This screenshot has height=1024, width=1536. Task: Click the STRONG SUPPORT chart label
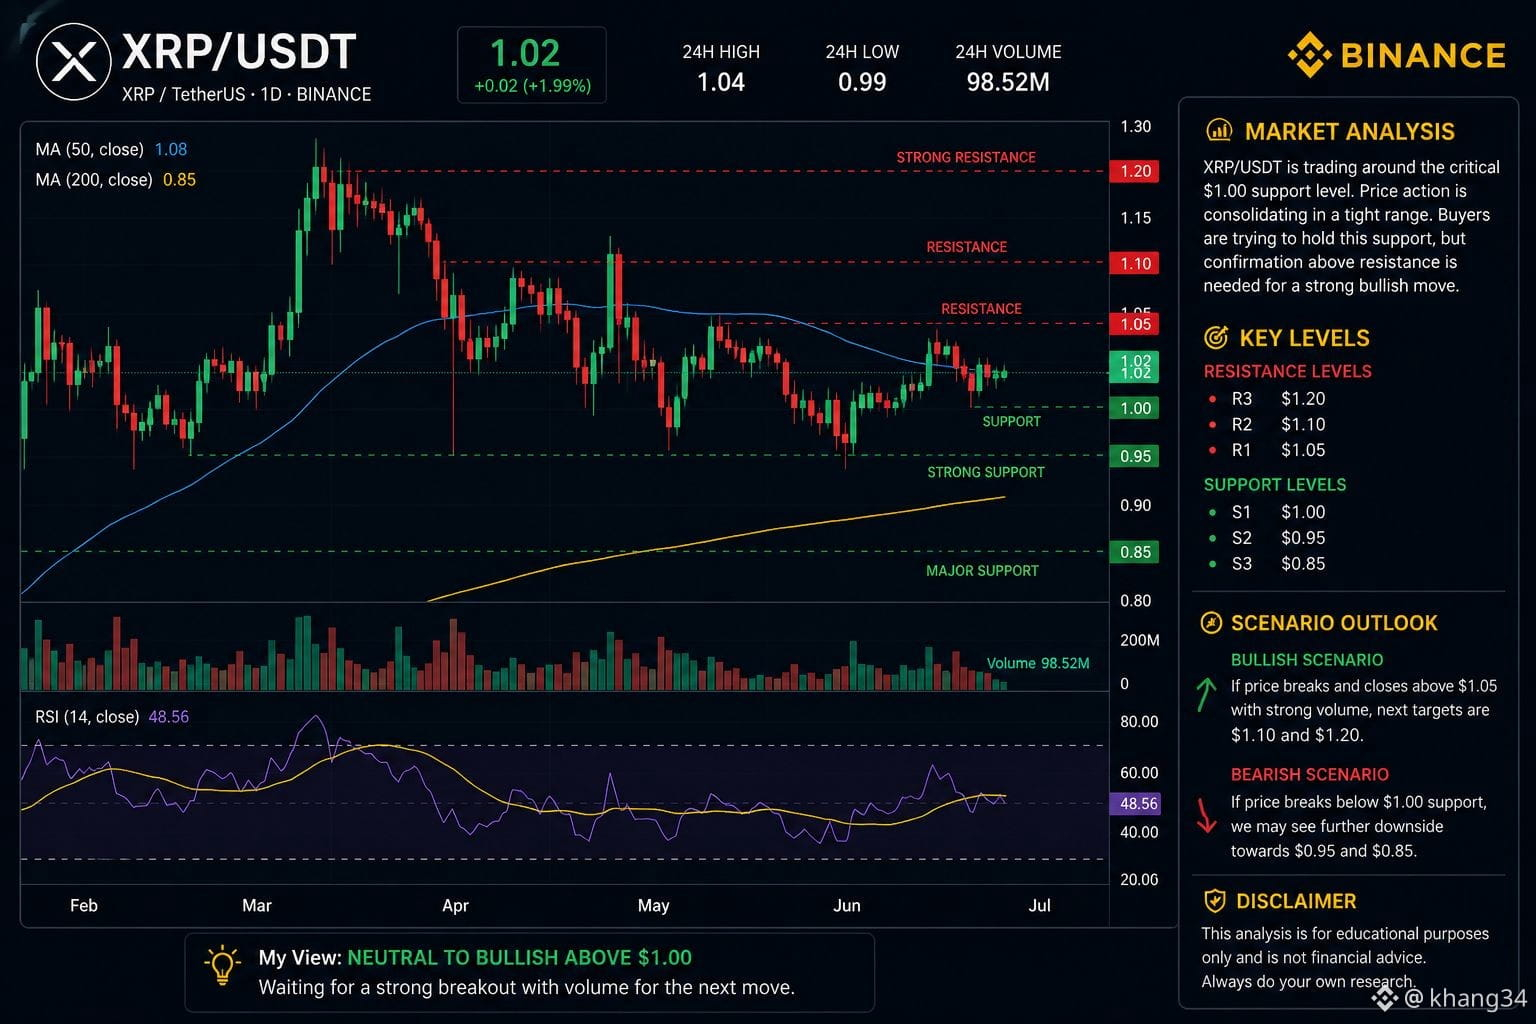tap(986, 472)
